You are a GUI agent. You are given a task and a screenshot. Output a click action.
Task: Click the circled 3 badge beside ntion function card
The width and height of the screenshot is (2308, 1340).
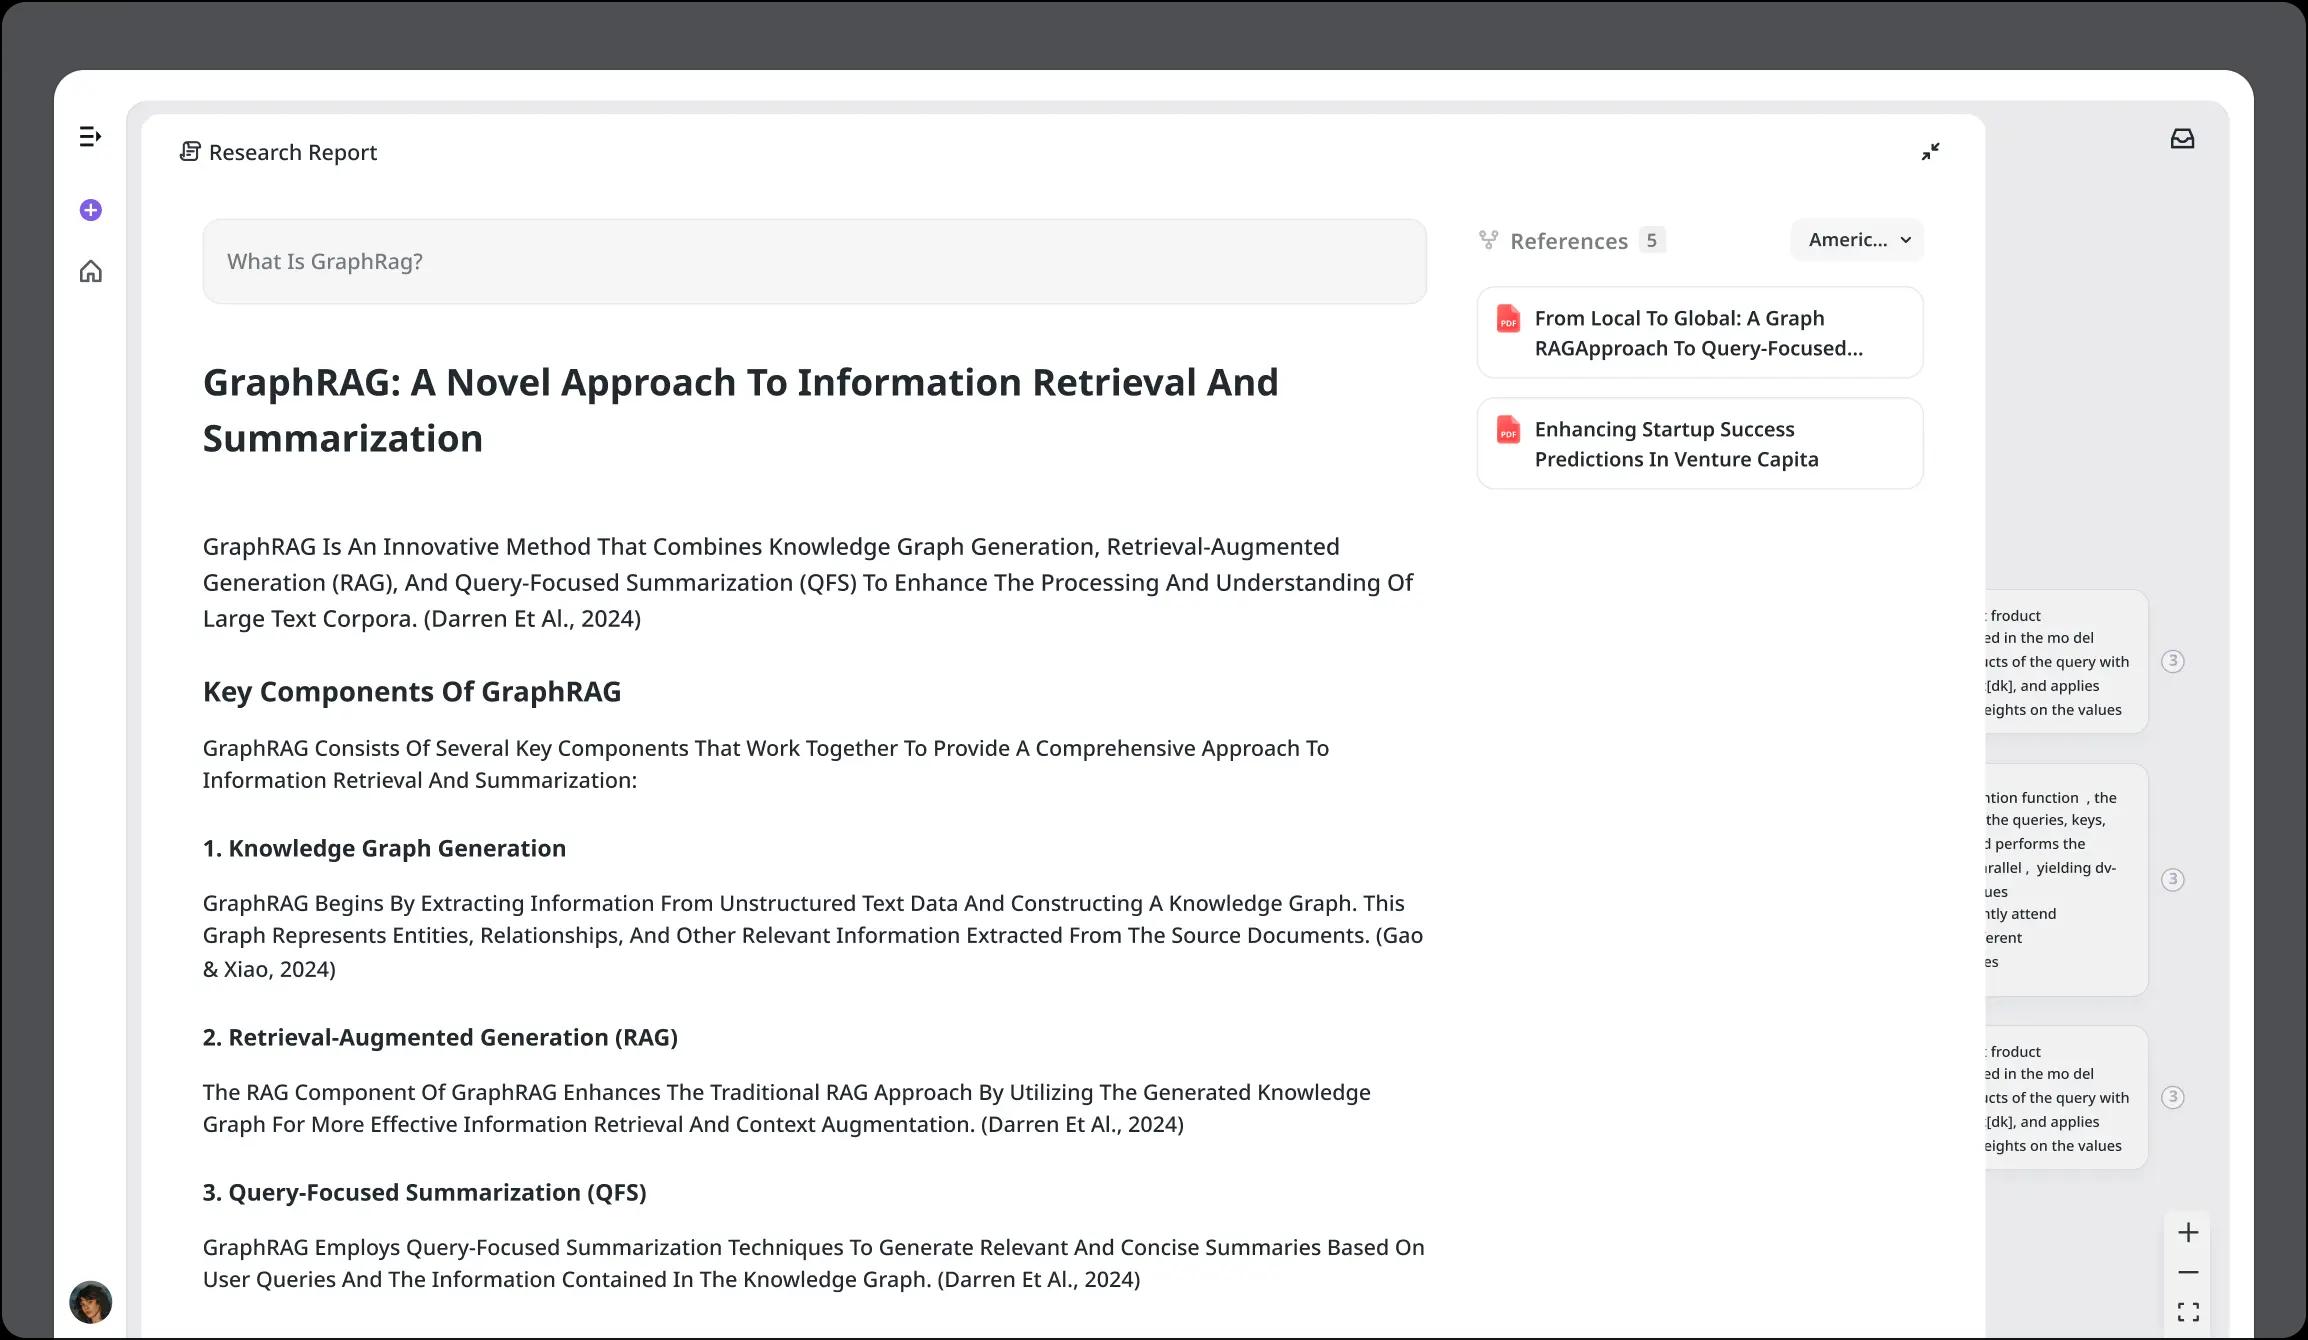point(2172,879)
